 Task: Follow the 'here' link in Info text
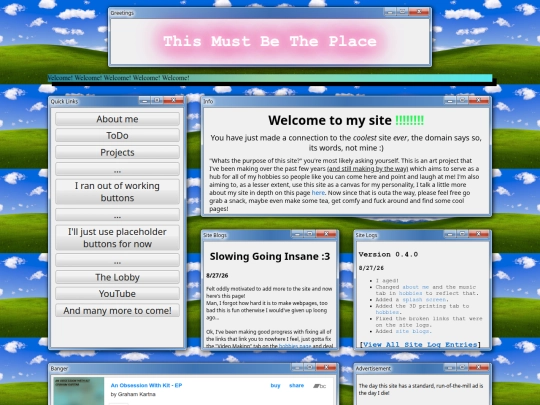pos(318,193)
